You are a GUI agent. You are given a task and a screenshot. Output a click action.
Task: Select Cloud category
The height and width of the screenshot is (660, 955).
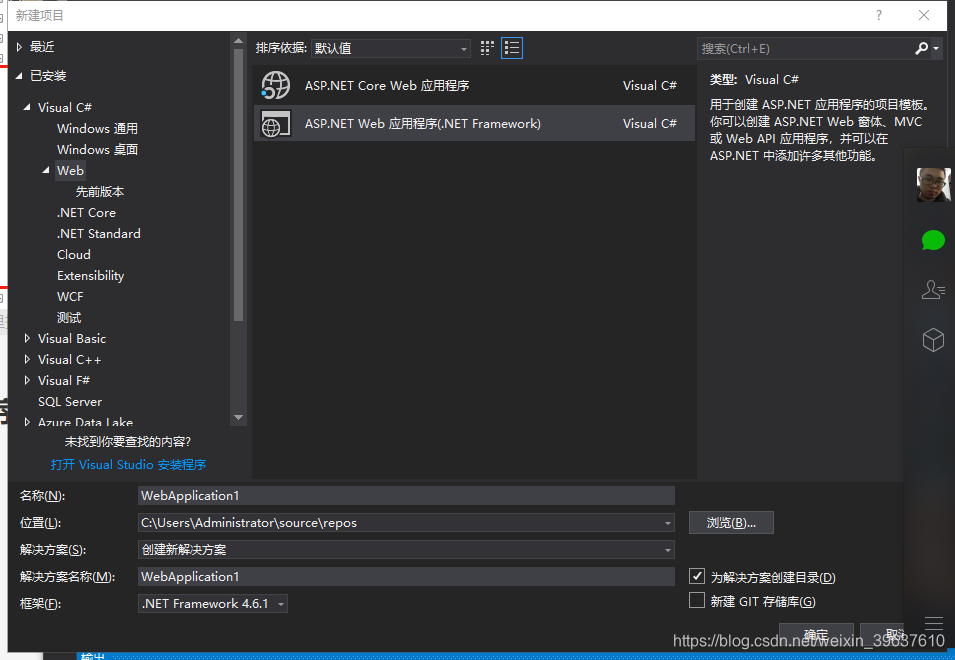tap(74, 255)
